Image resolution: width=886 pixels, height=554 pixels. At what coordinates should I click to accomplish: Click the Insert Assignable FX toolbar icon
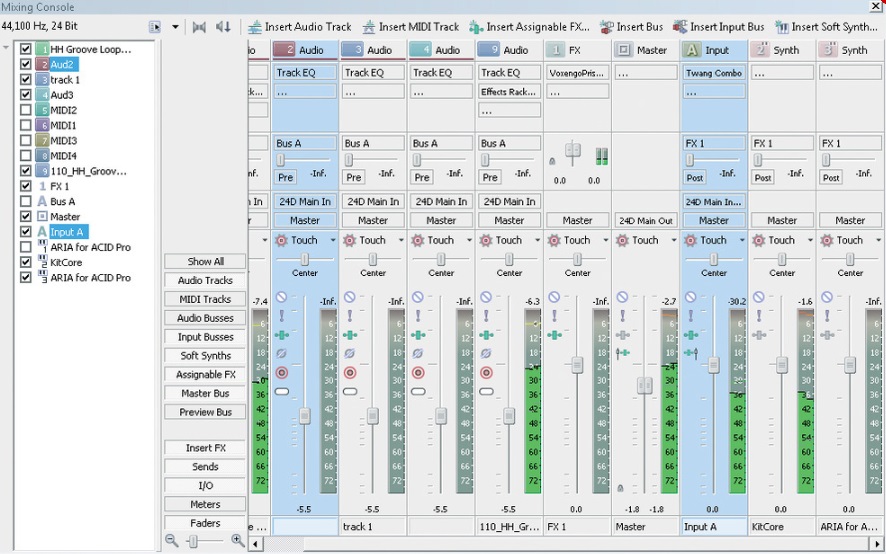pyautogui.click(x=476, y=27)
